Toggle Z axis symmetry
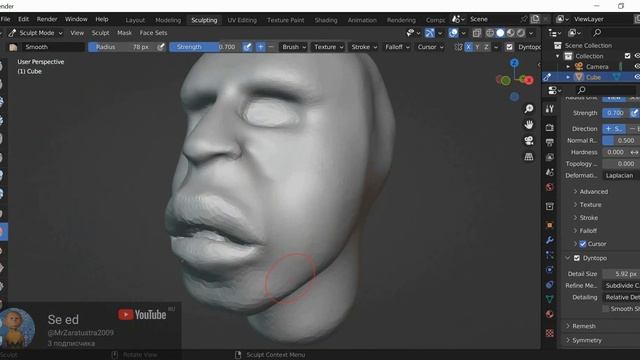The image size is (640, 360). tap(486, 47)
